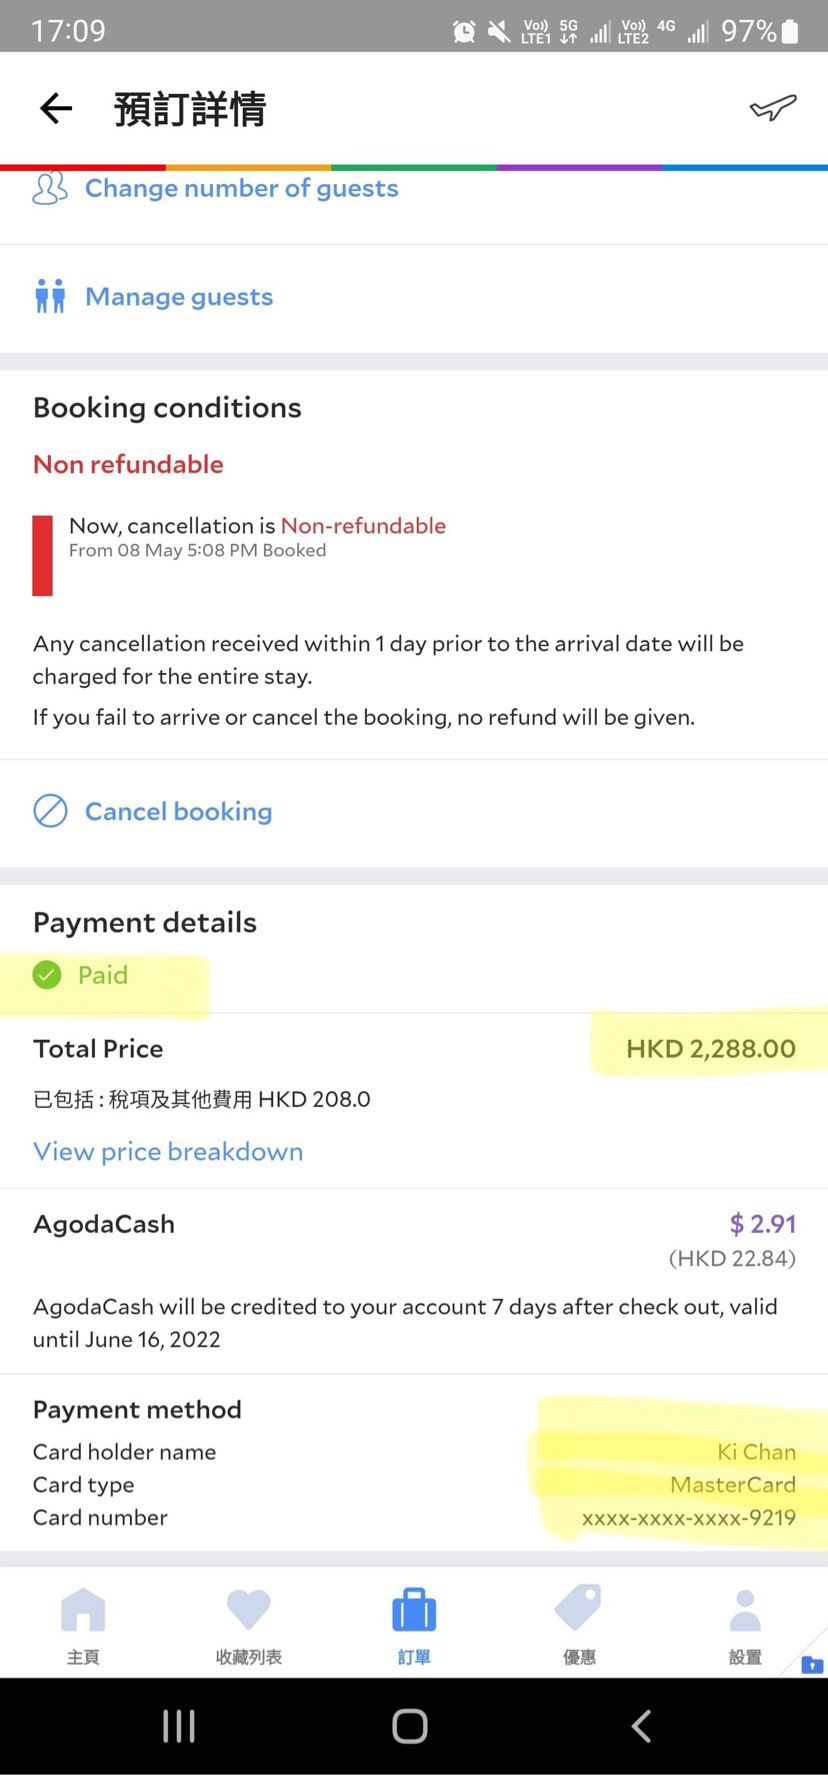Tap Android home navigation button
The image size is (828, 1775).
click(410, 1726)
